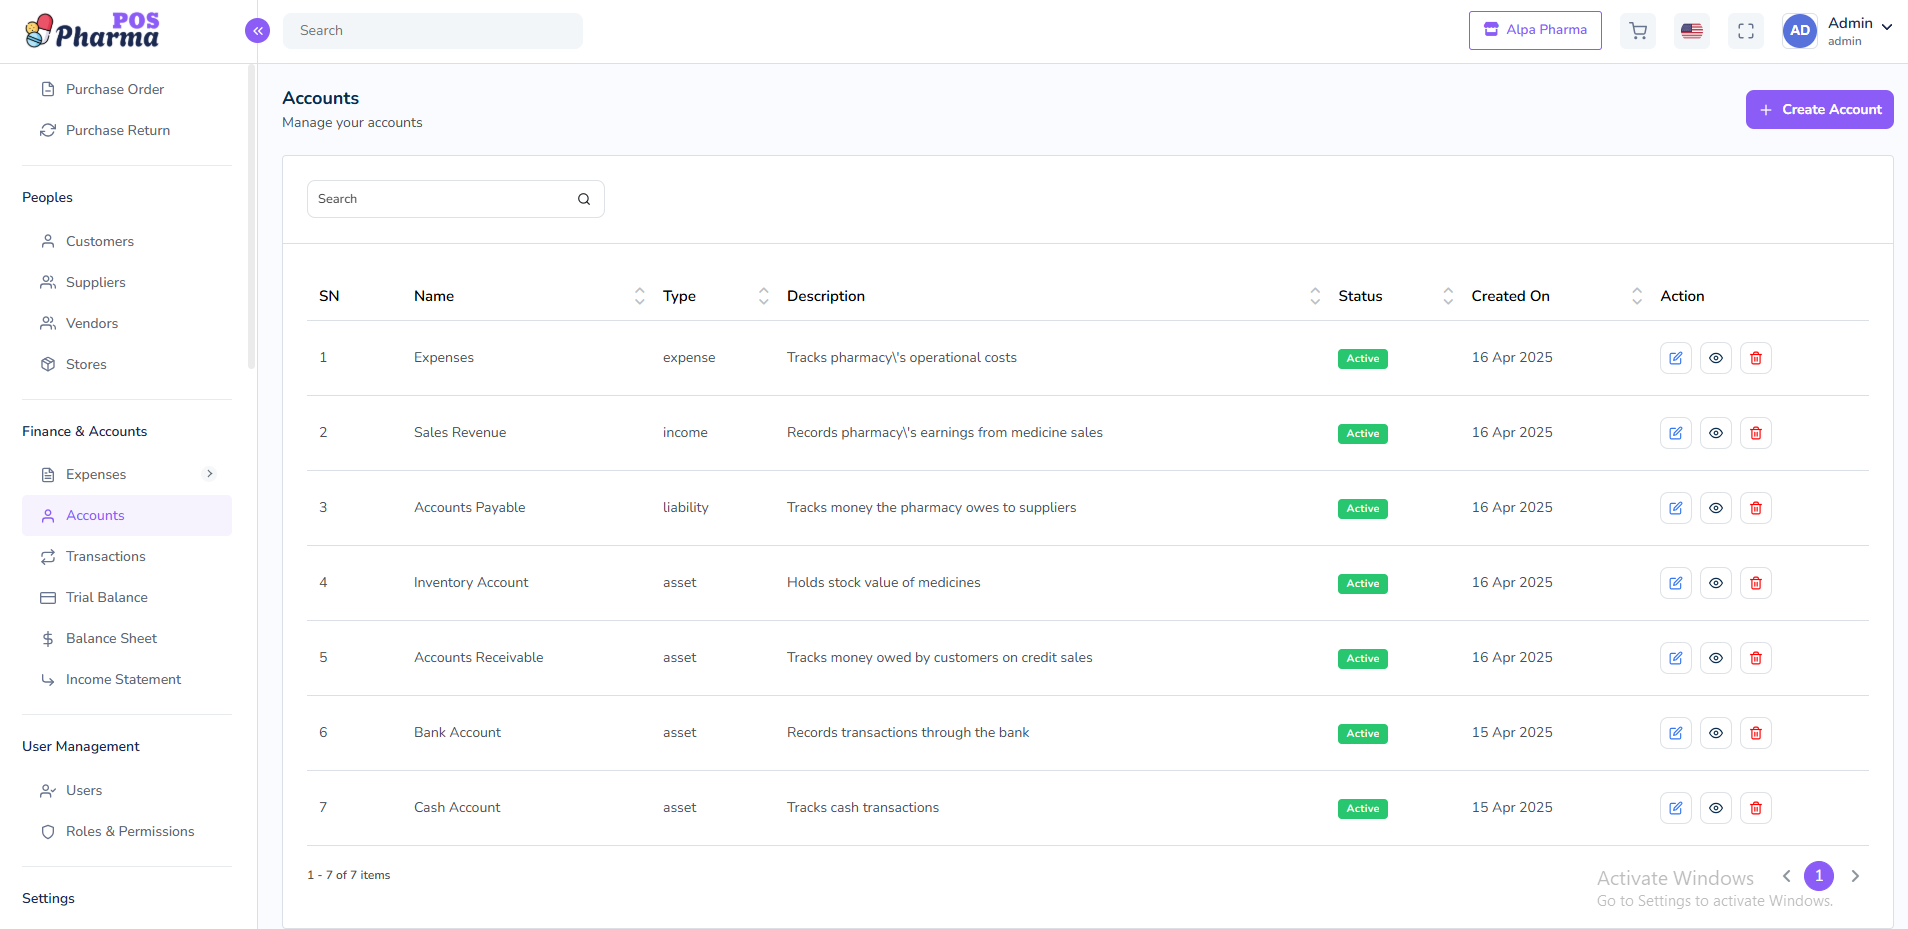View the Inventory Account details
Screen dimensions: 1908x929
point(1715,583)
